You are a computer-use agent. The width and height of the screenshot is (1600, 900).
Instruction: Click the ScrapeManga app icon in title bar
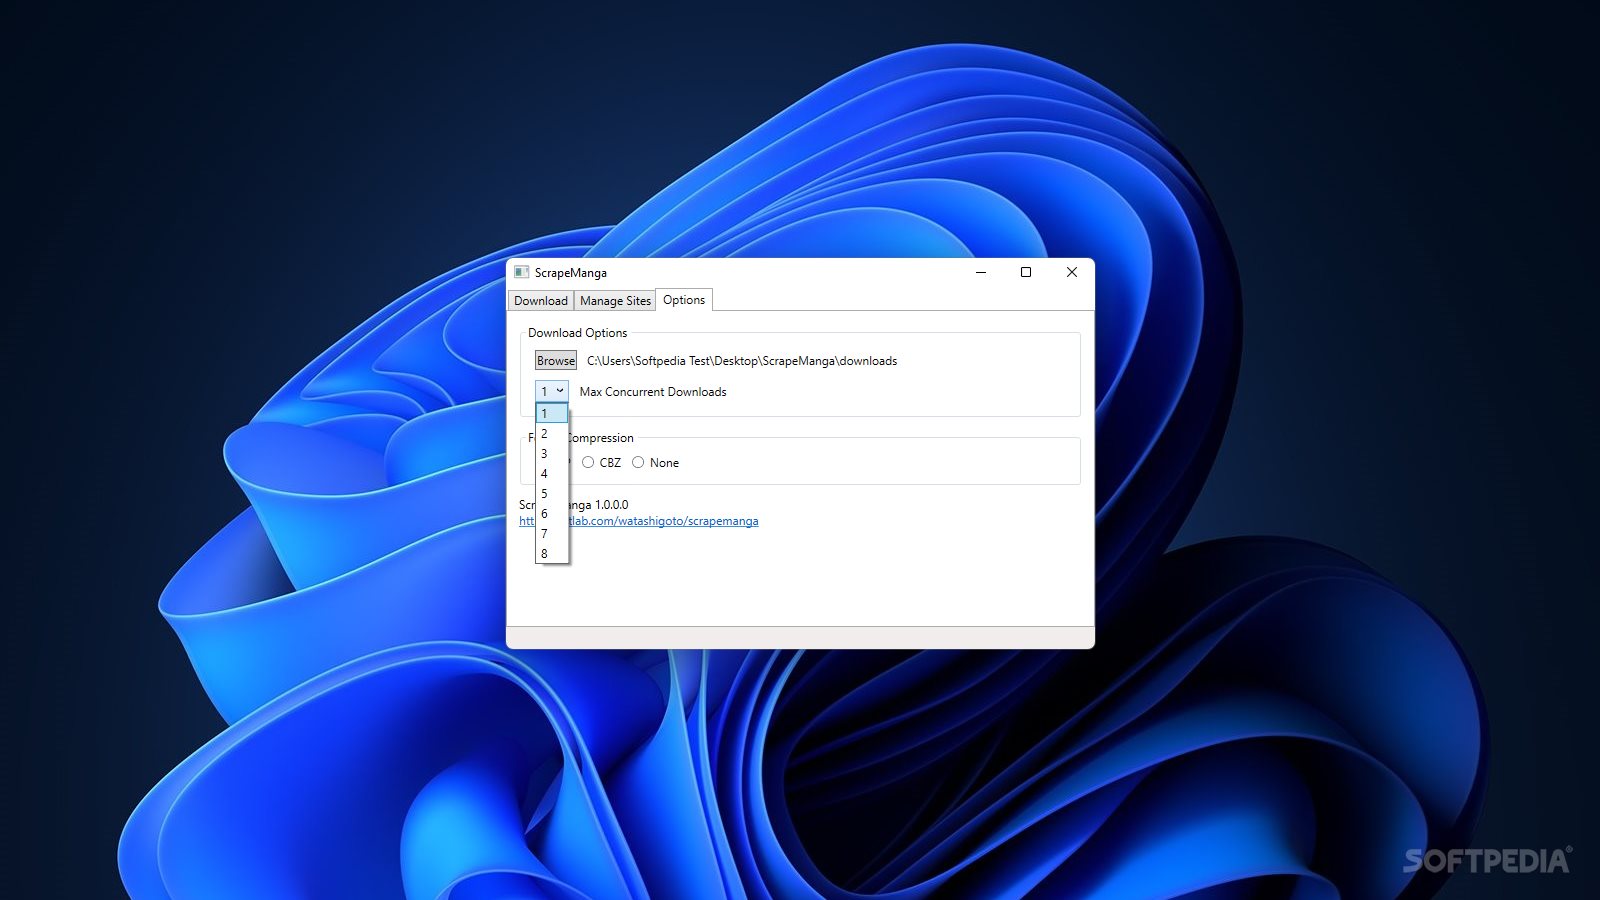click(x=521, y=272)
